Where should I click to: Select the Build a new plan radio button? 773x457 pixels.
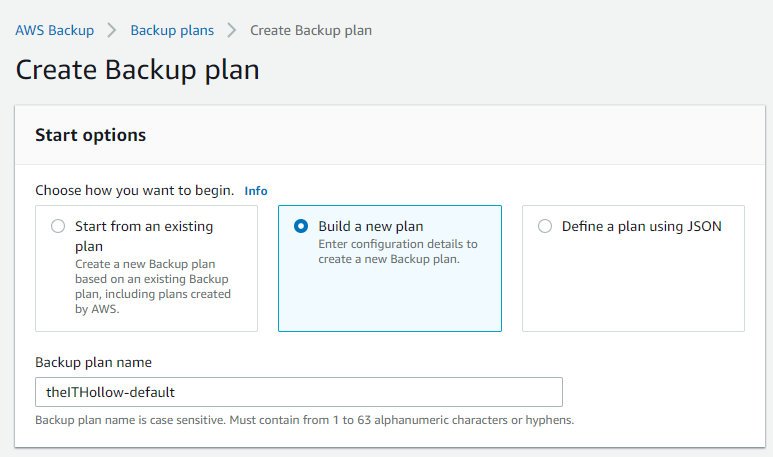301,227
